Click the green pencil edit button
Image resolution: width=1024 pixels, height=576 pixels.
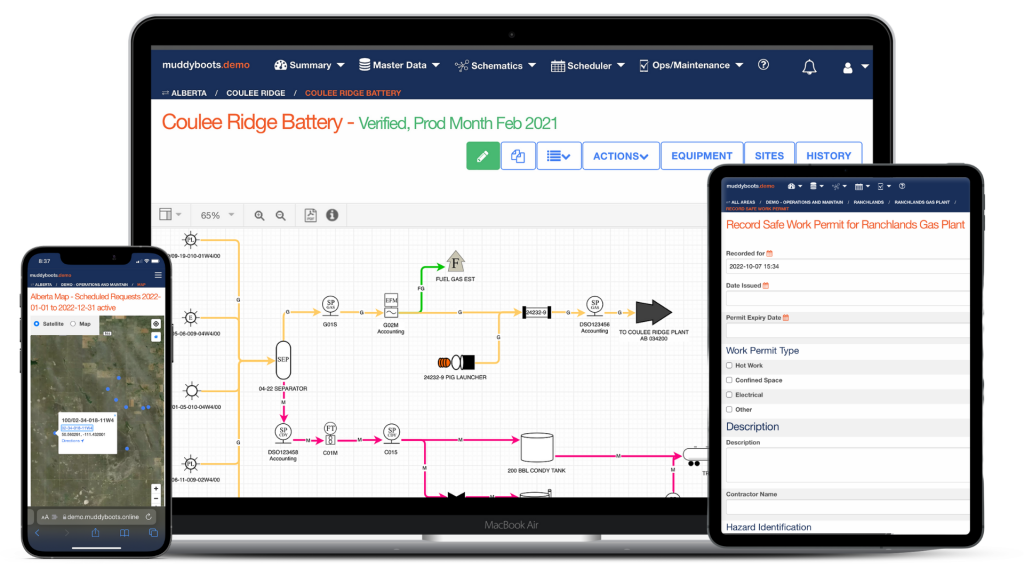click(483, 156)
